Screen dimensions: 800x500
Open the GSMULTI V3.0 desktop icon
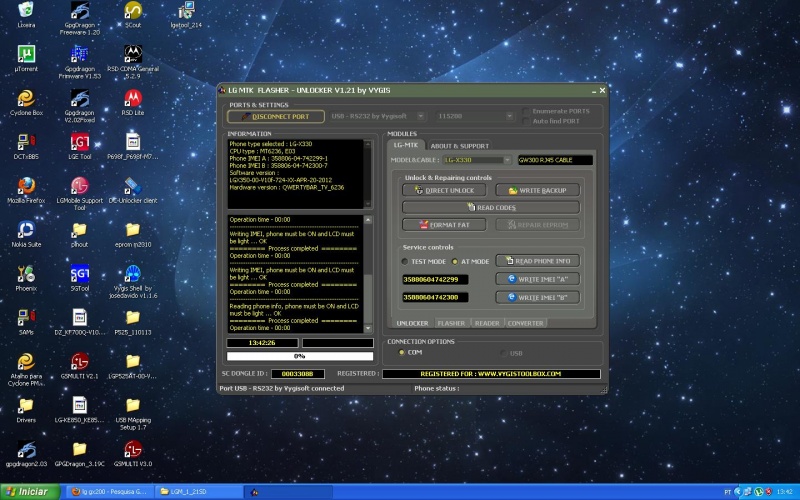pyautogui.click(x=133, y=453)
